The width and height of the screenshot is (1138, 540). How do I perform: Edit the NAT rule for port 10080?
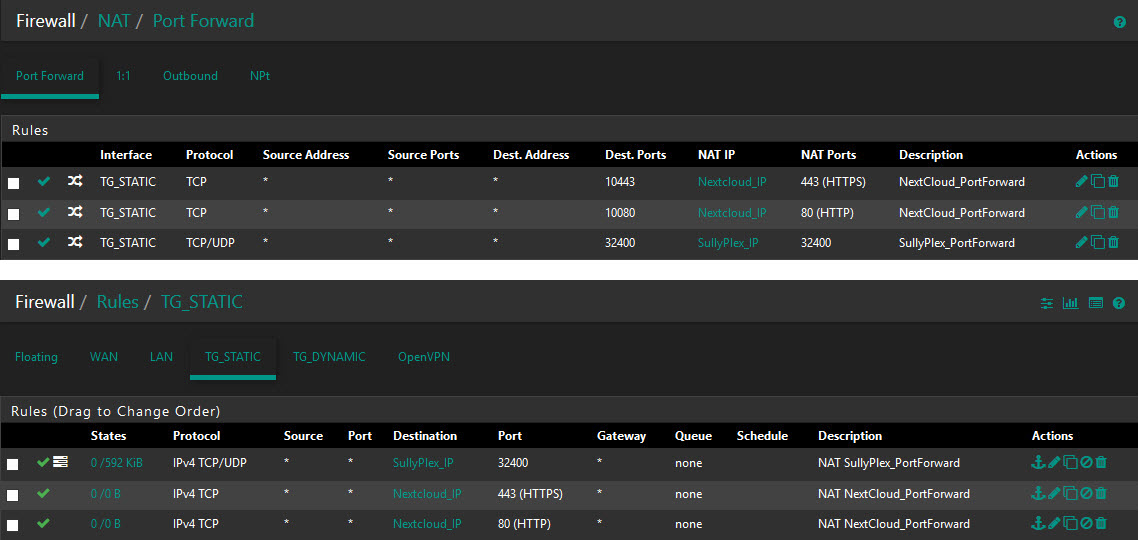[x=1081, y=213]
